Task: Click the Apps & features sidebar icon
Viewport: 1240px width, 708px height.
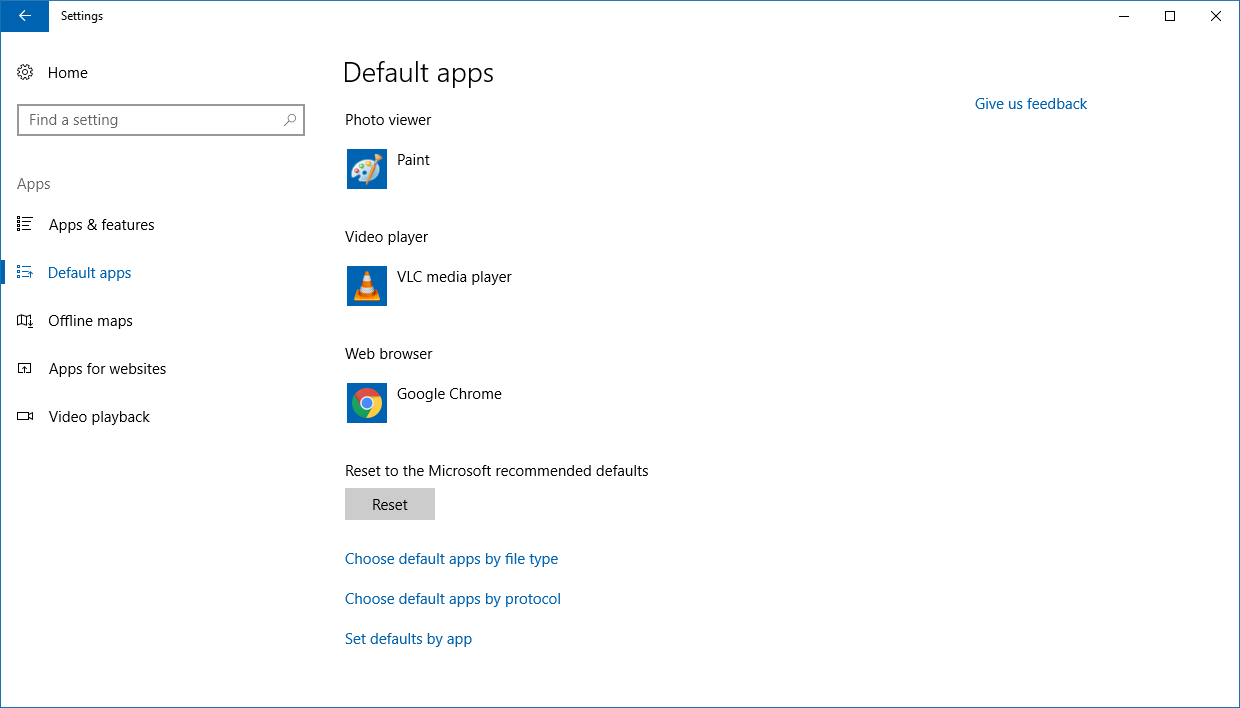Action: tap(25, 224)
